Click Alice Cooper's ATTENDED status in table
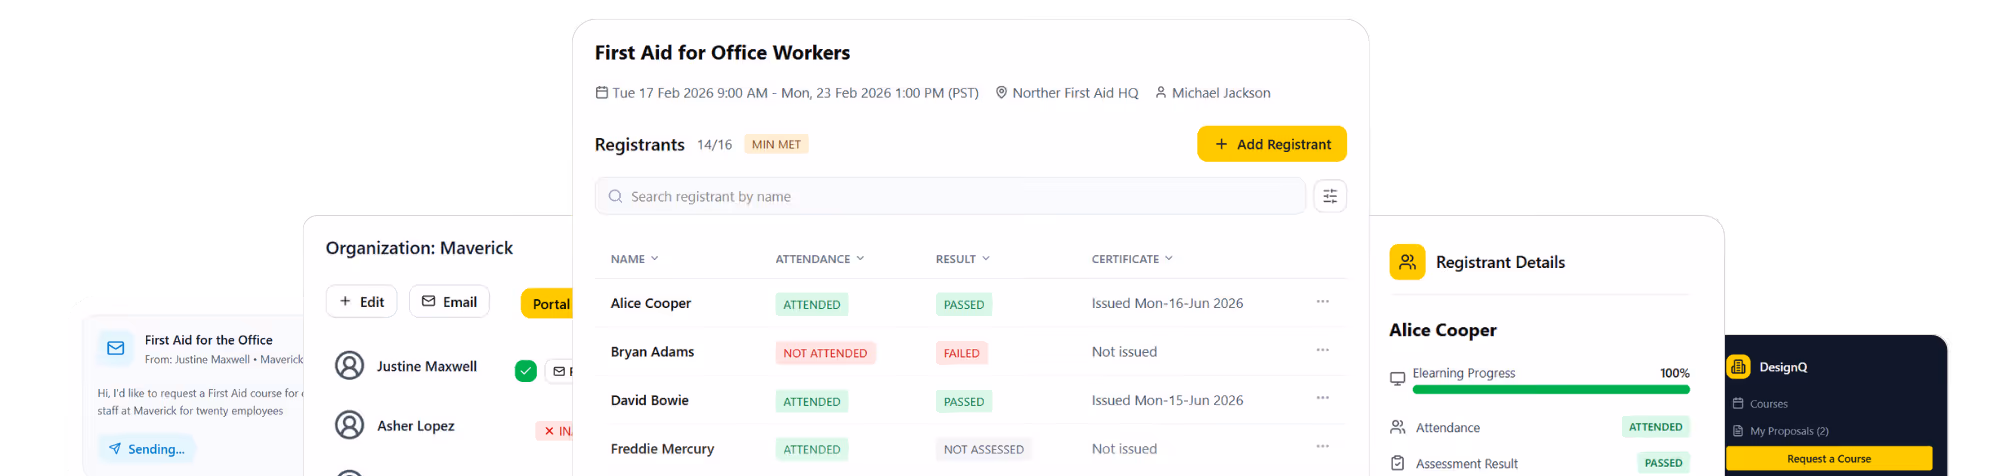Image resolution: width=2000 pixels, height=476 pixels. [811, 304]
